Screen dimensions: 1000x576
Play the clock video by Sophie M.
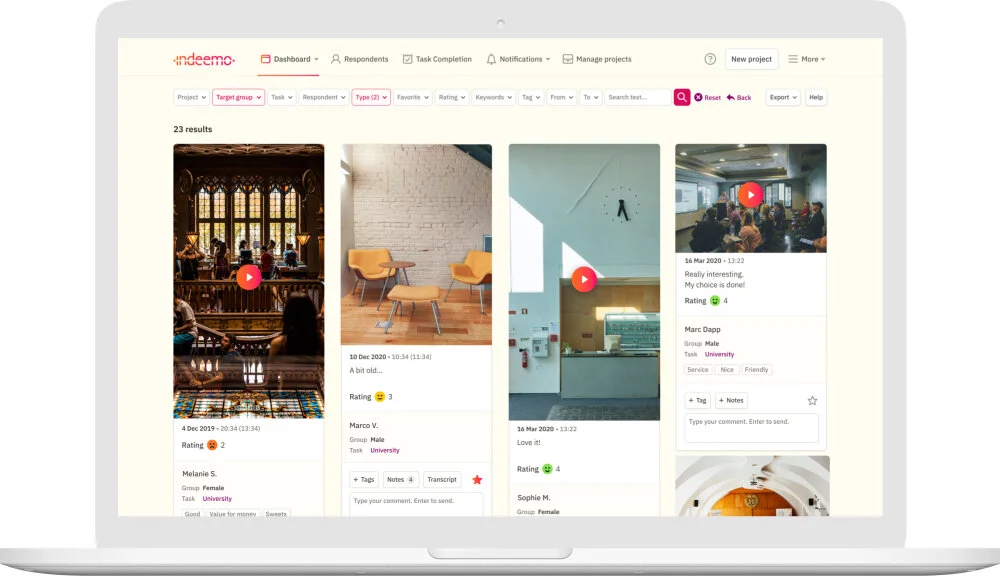pos(584,279)
